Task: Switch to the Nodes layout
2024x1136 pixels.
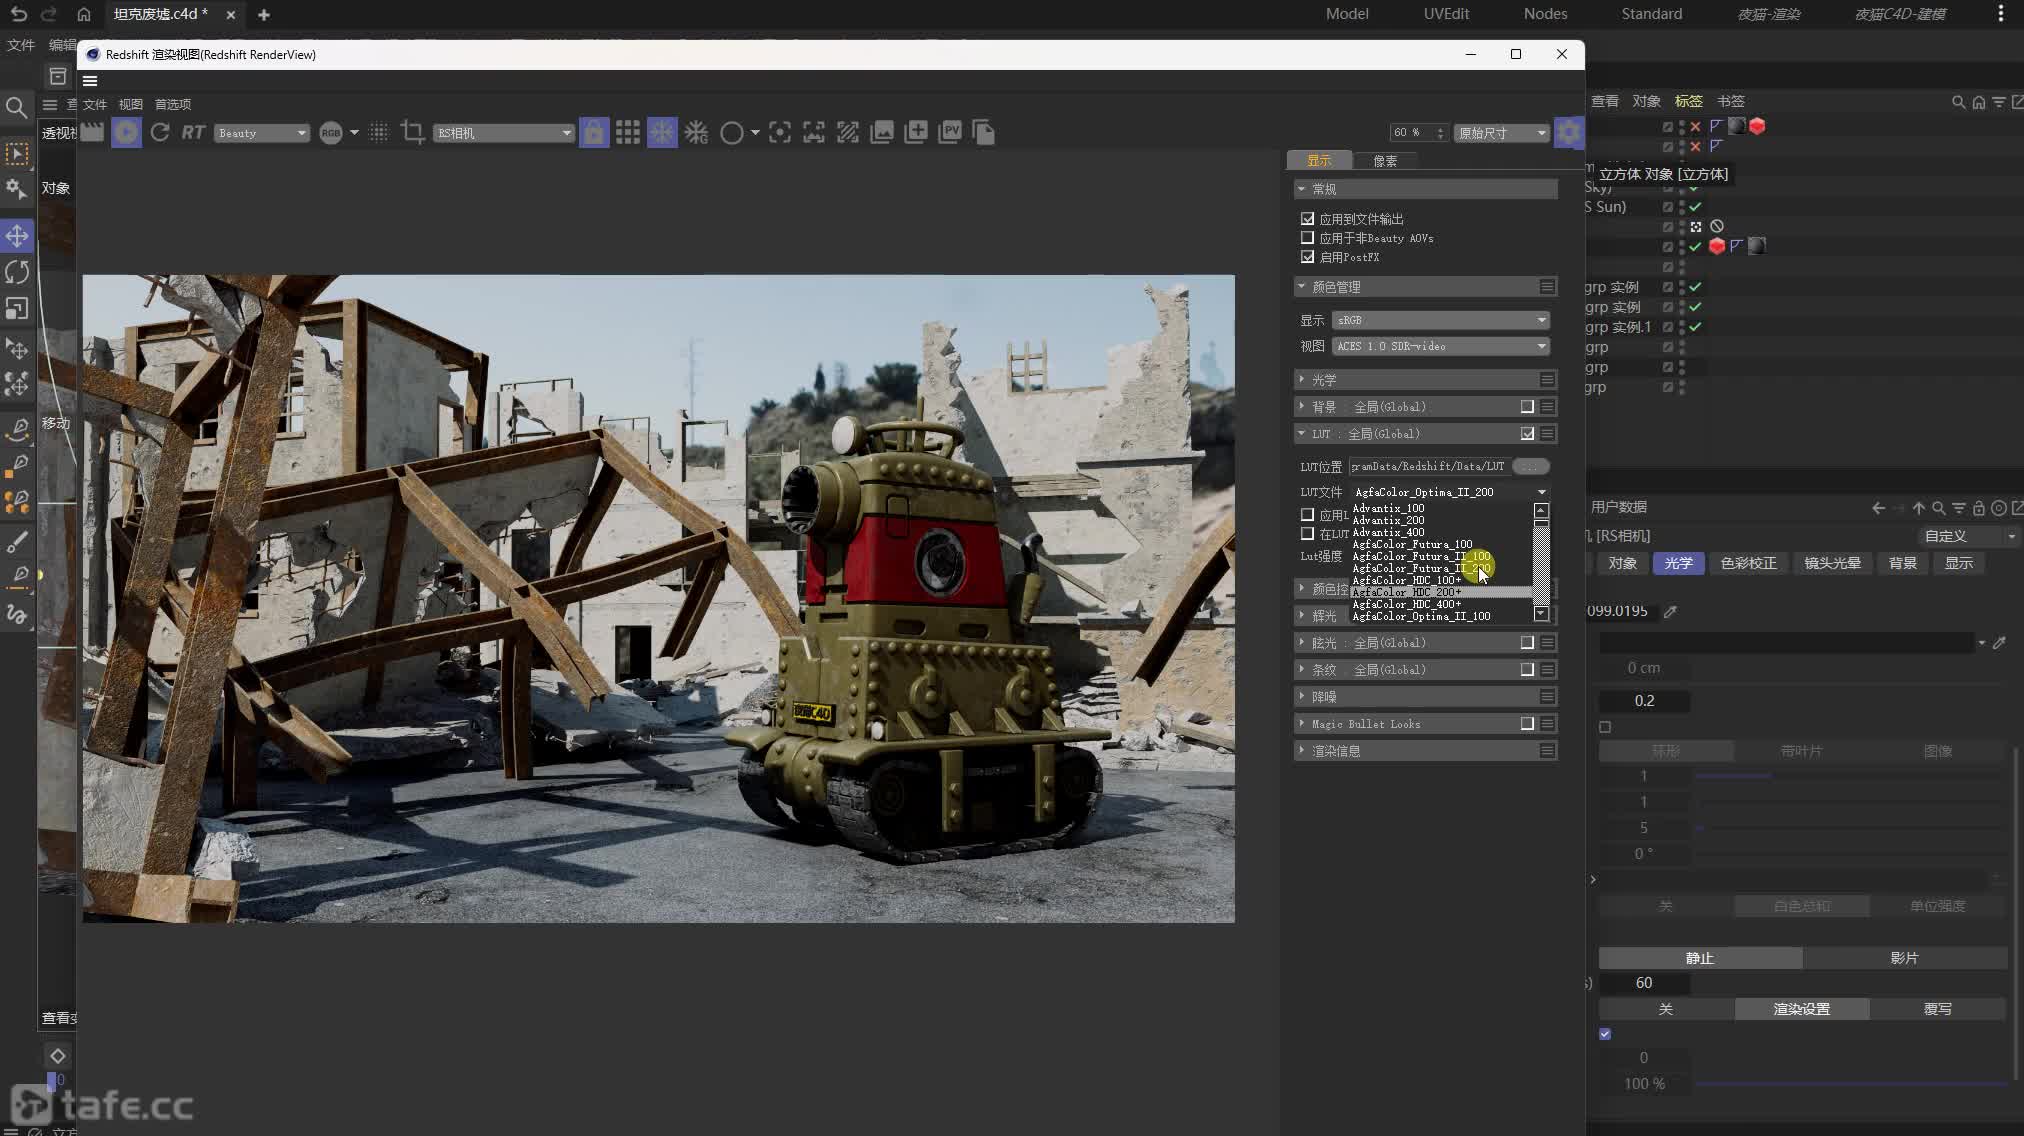Action: (x=1545, y=14)
